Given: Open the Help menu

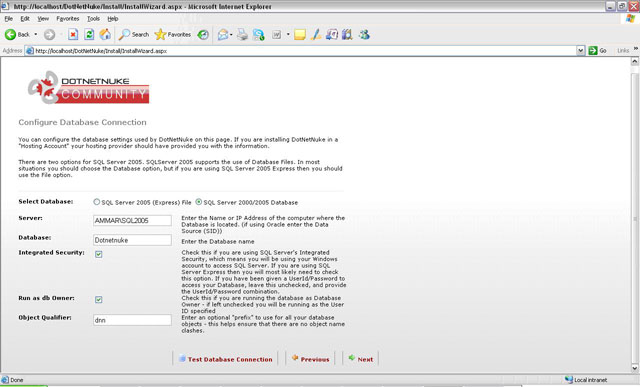Looking at the screenshot, I should tap(113, 19).
